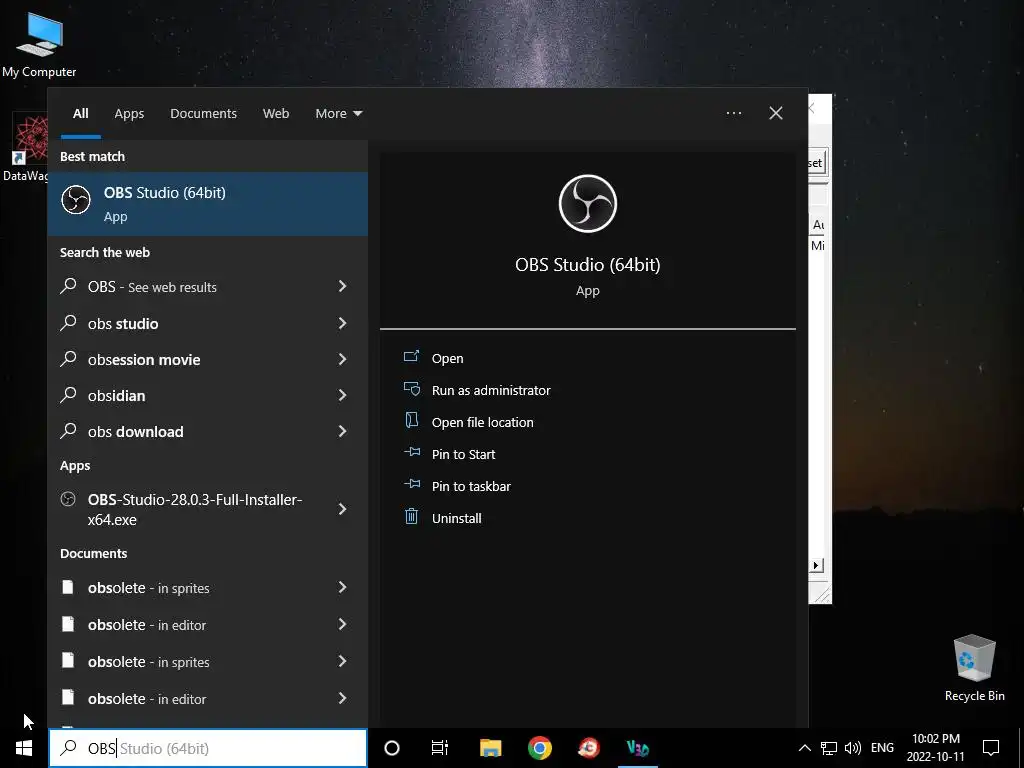Open OBS Studio (64bit) best match result

click(x=208, y=204)
